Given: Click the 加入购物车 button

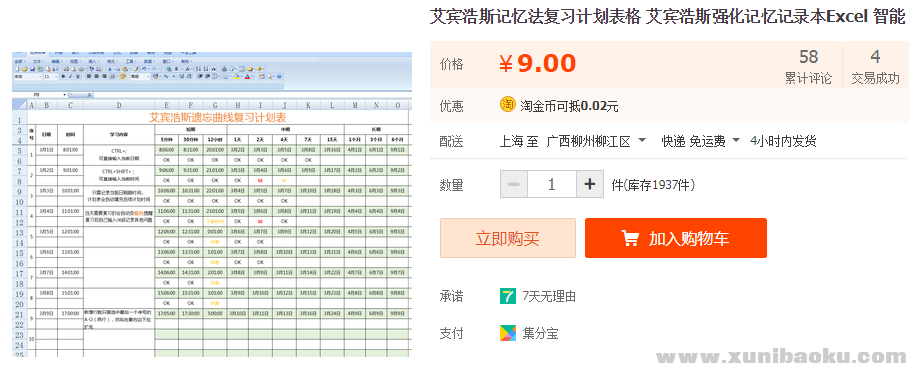Looking at the screenshot, I should click(676, 238).
